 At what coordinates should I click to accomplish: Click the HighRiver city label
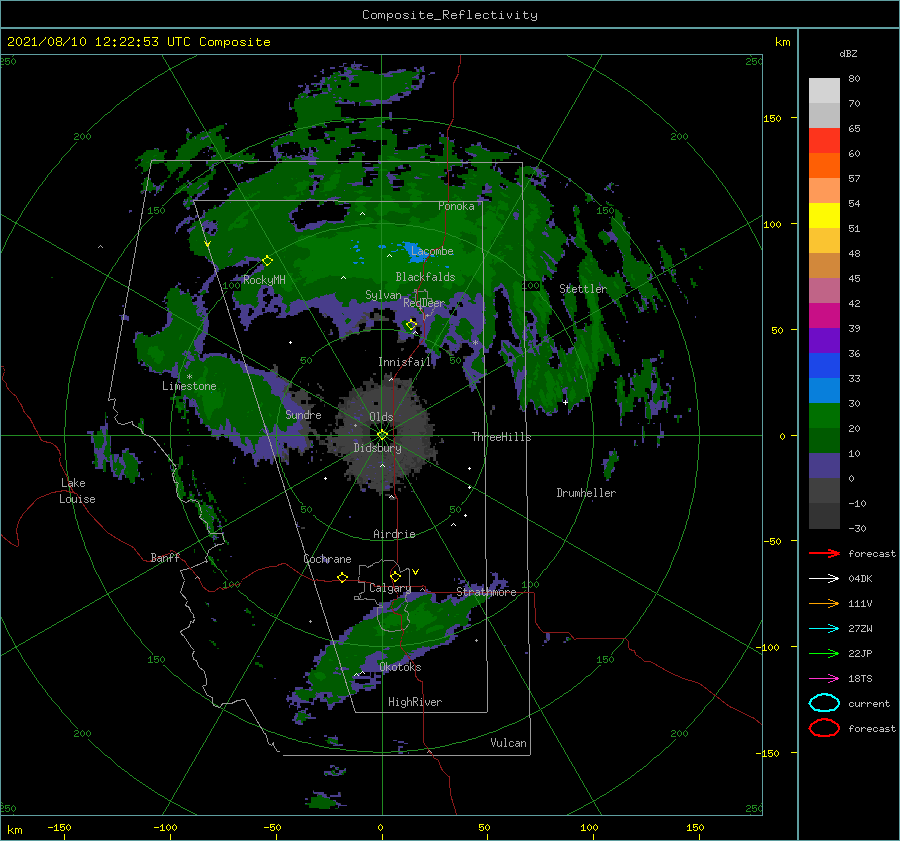point(415,702)
